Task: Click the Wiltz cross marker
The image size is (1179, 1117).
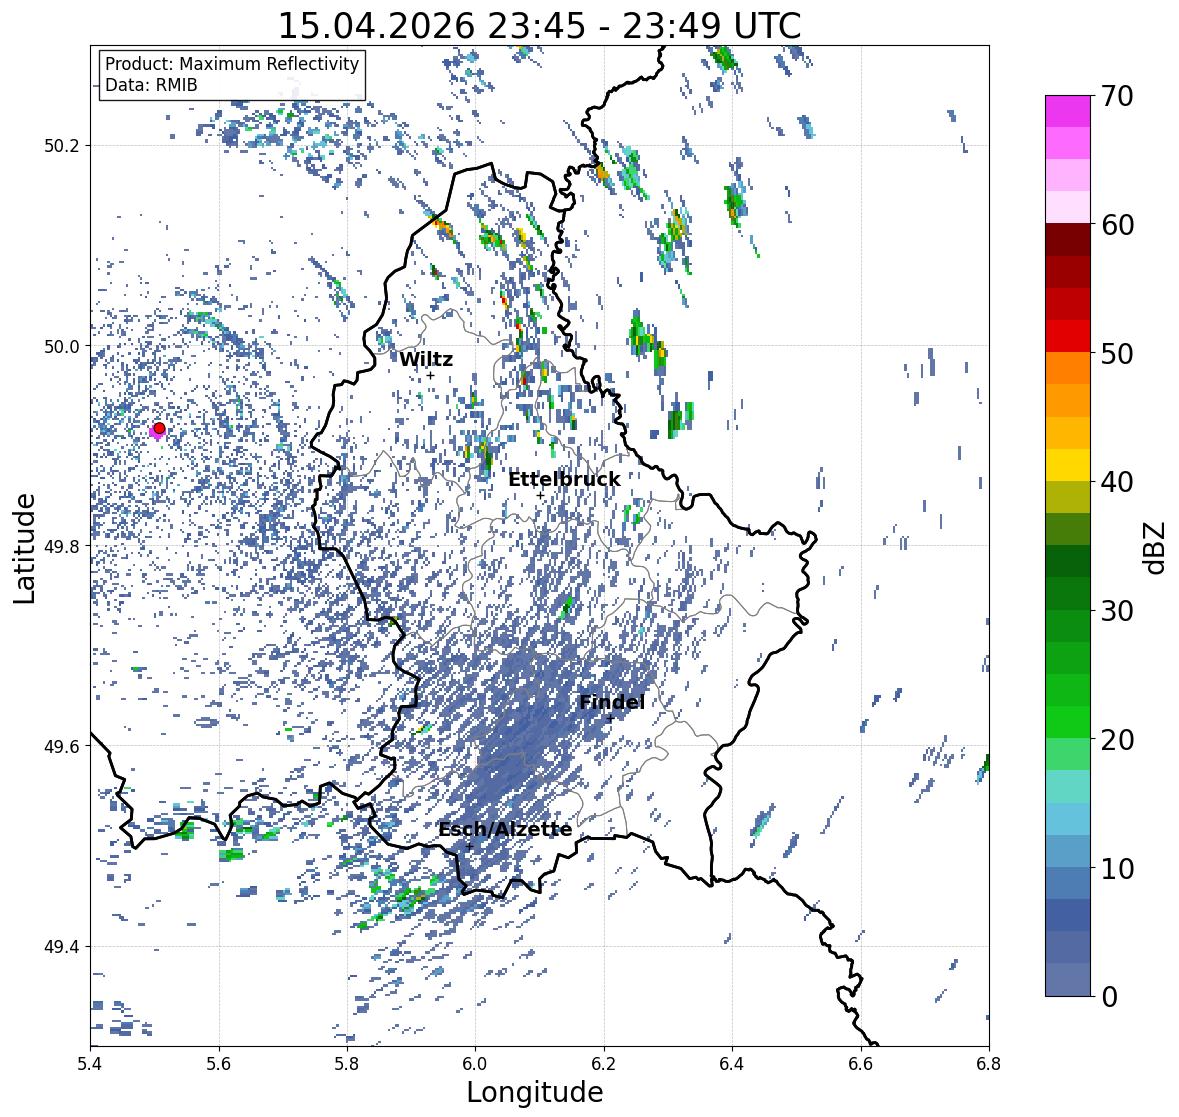Action: [x=430, y=375]
